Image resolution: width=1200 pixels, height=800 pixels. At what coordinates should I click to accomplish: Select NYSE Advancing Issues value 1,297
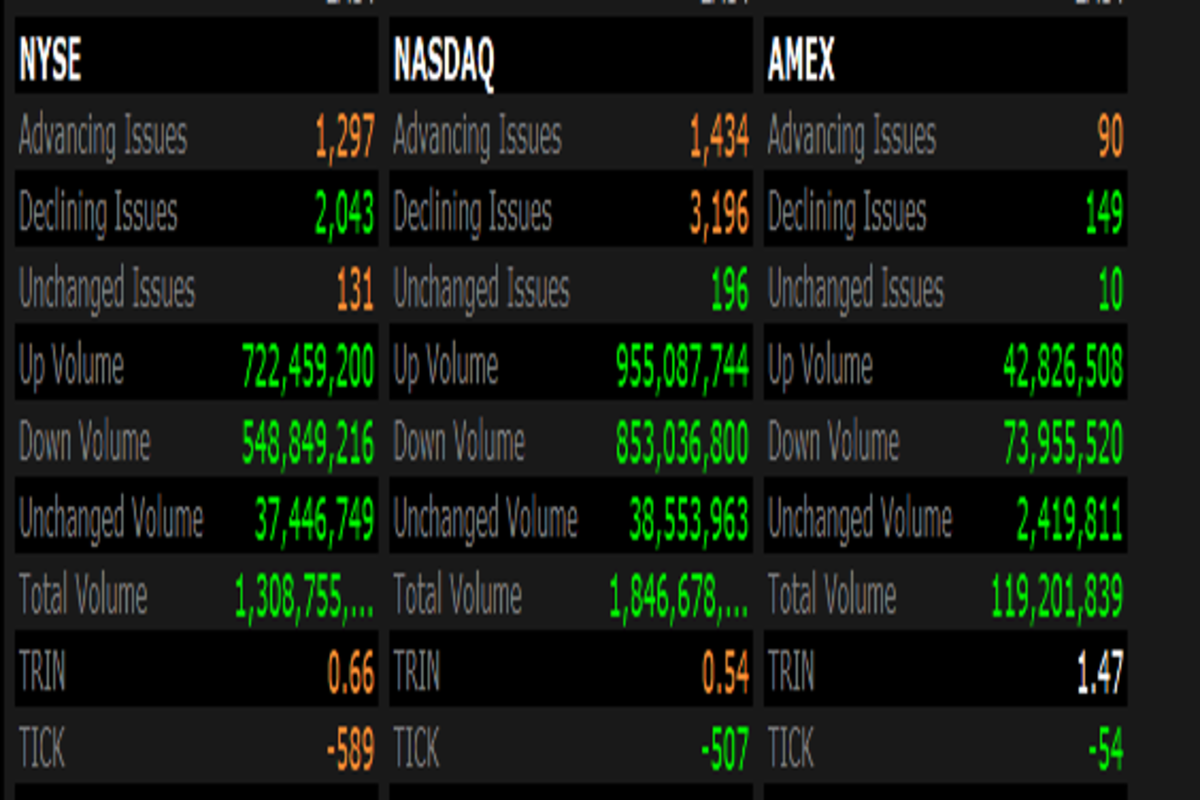pos(345,137)
